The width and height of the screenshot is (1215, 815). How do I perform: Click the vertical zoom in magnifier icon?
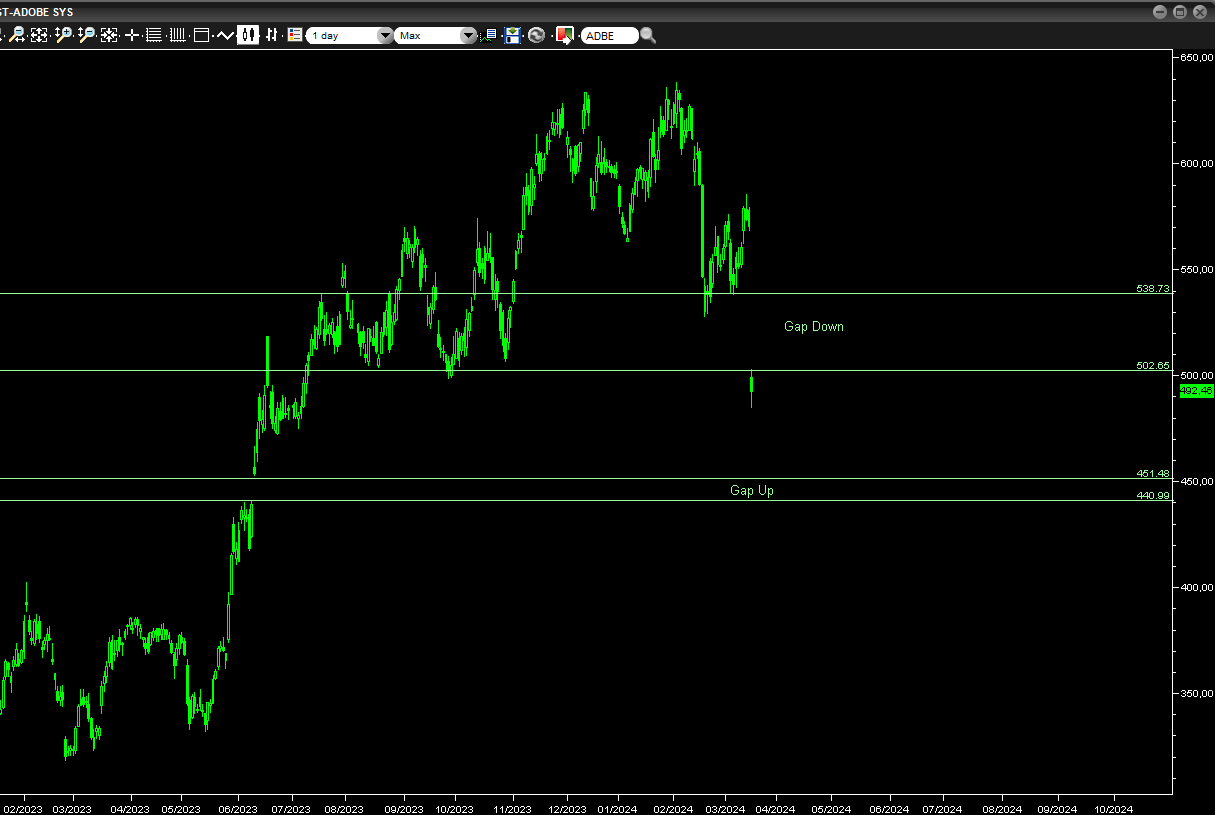click(63, 35)
